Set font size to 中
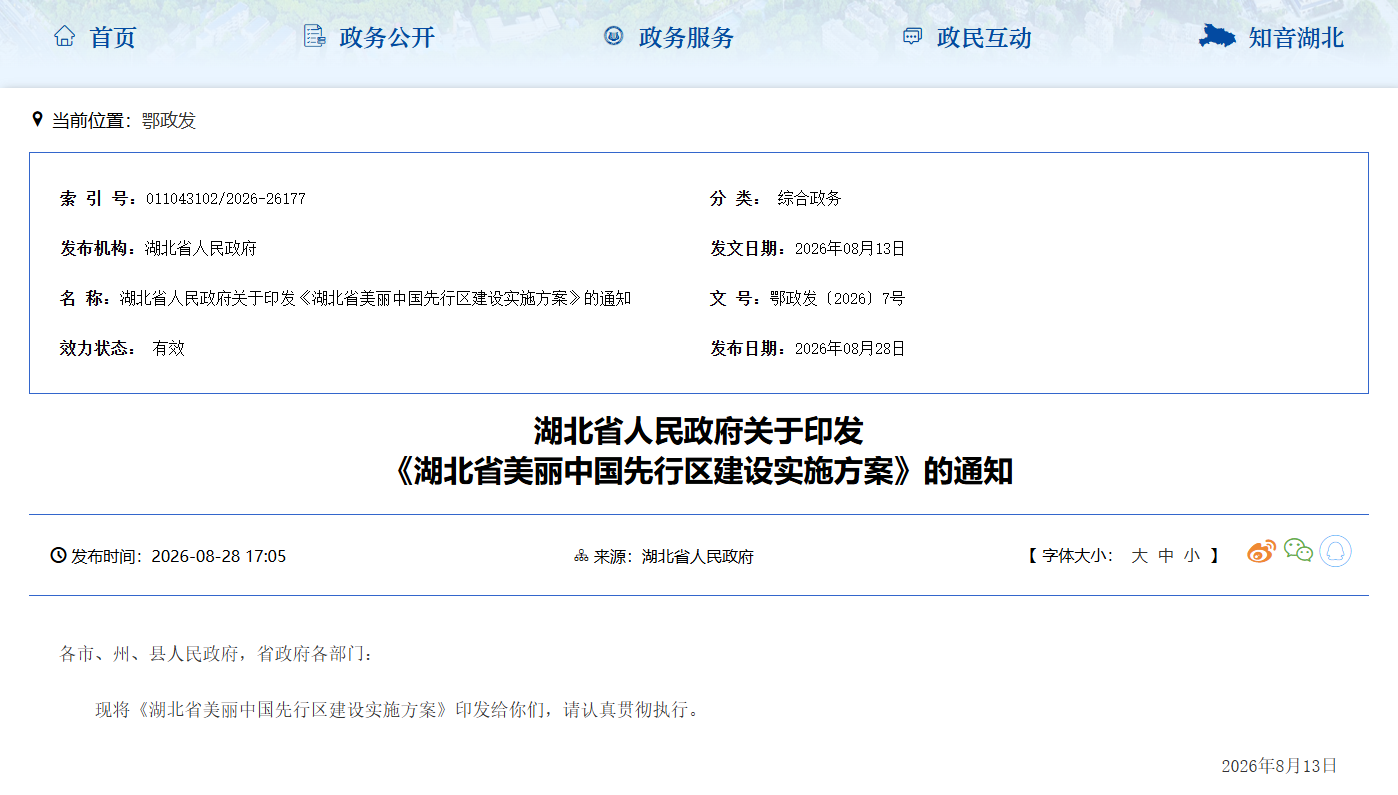Screen dimensions: 1398x795 coord(1166,556)
